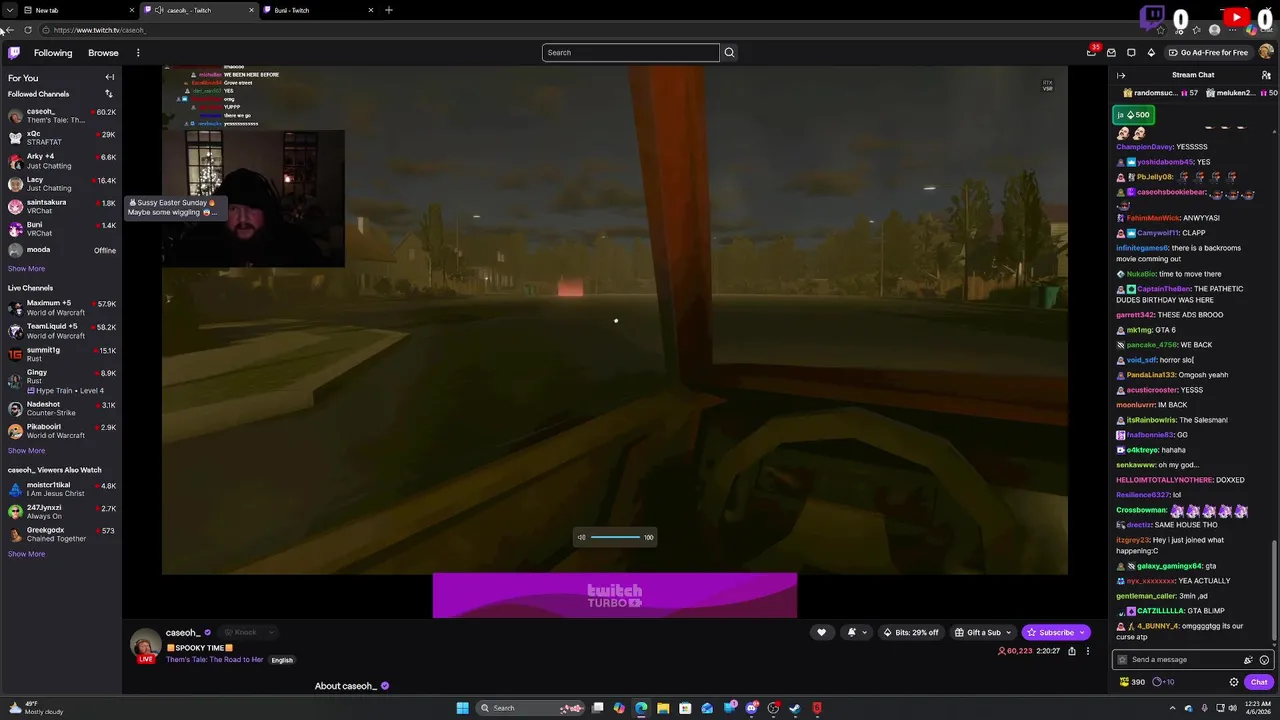The width and height of the screenshot is (1280, 720).
Task: Focus the Twitch search field
Action: [631, 52]
